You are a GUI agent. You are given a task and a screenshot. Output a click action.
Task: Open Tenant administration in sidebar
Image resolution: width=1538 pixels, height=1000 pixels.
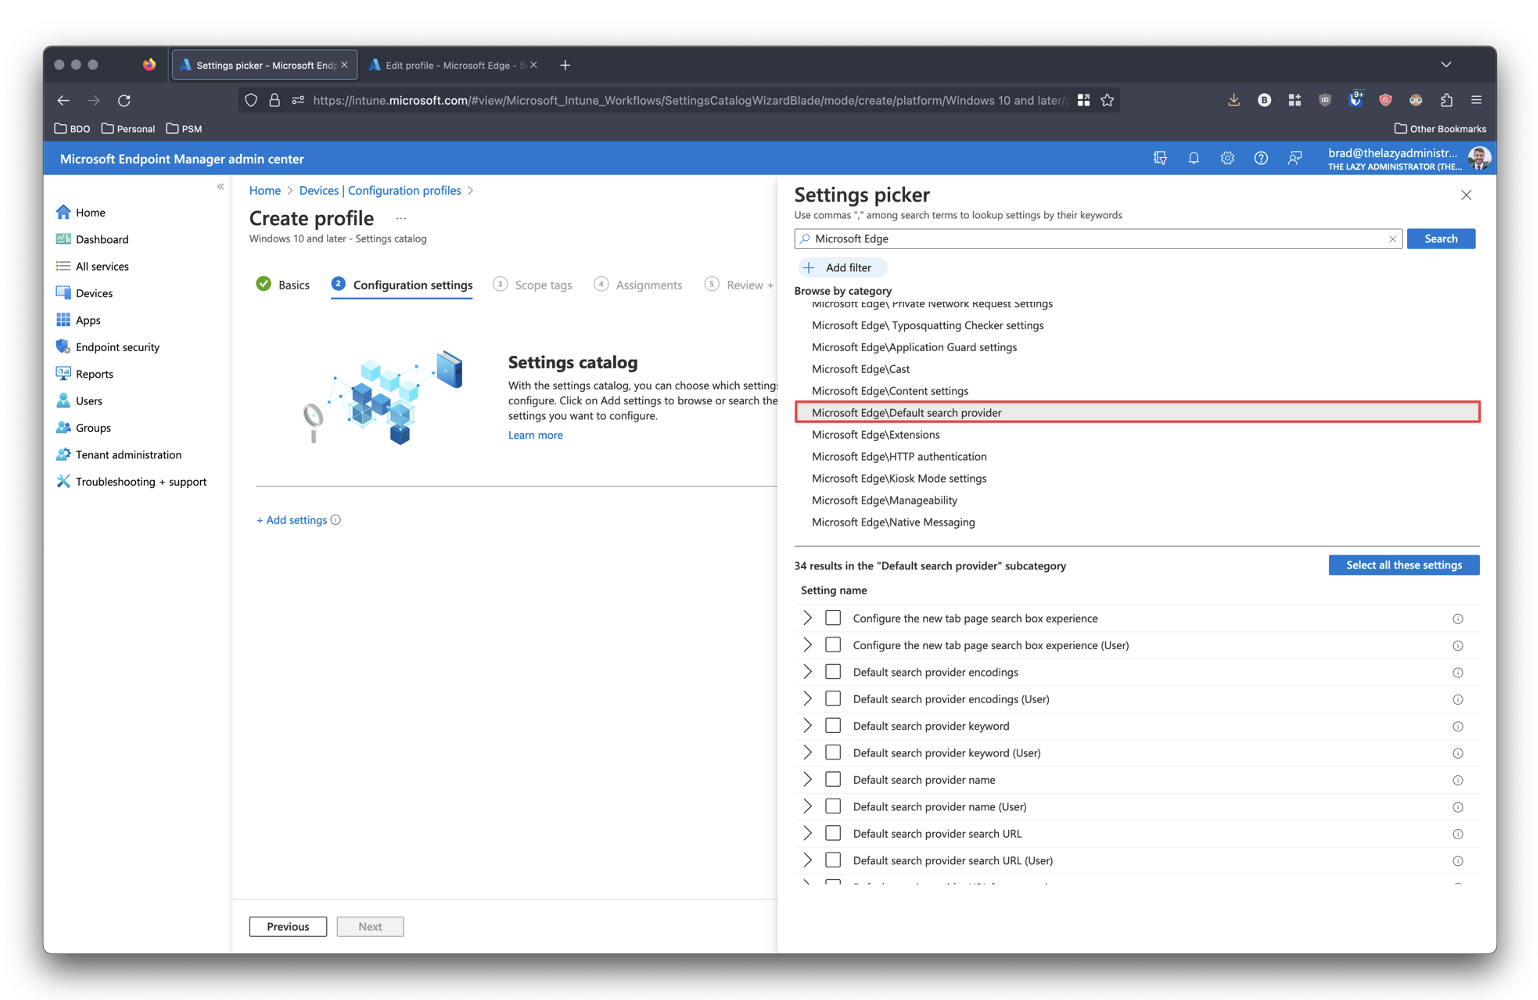pyautogui.click(x=119, y=455)
